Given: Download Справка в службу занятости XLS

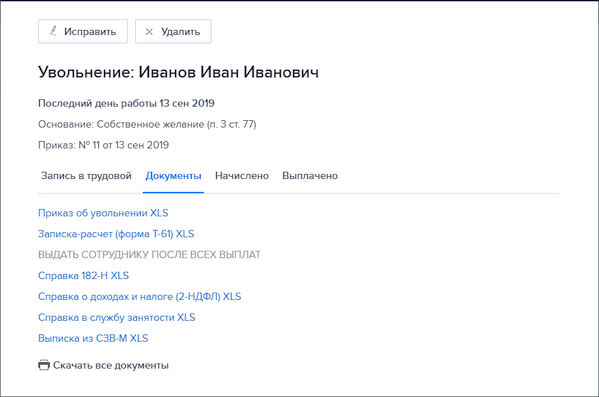Looking at the screenshot, I should tap(117, 317).
